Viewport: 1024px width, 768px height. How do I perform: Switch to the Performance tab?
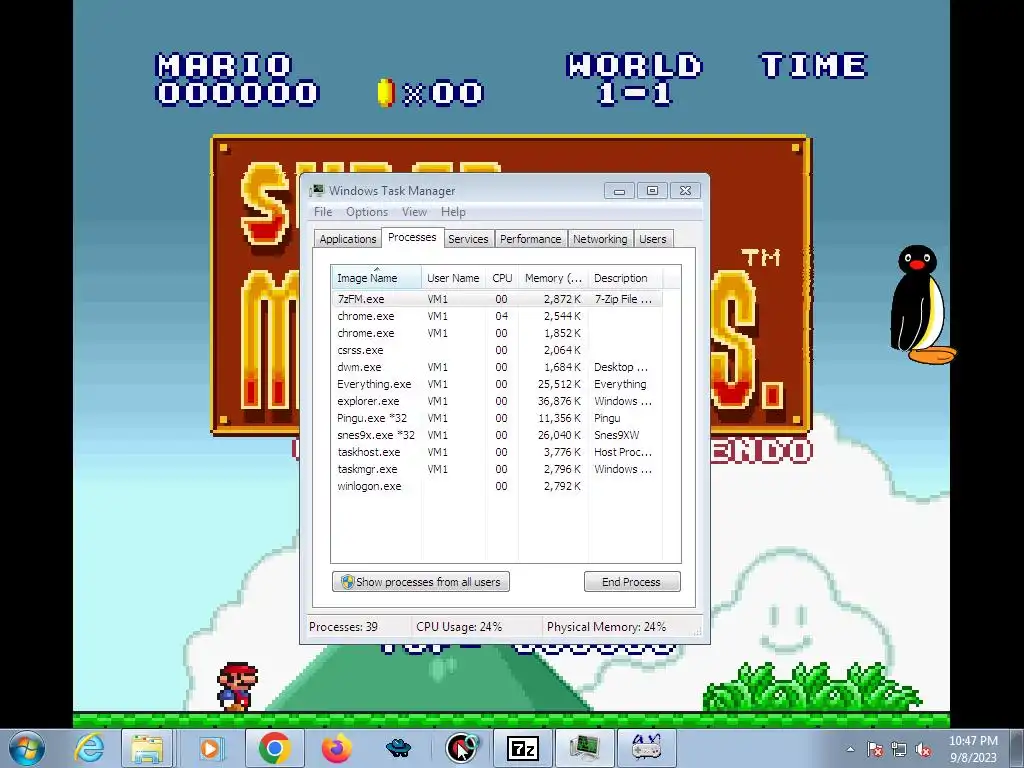point(530,239)
